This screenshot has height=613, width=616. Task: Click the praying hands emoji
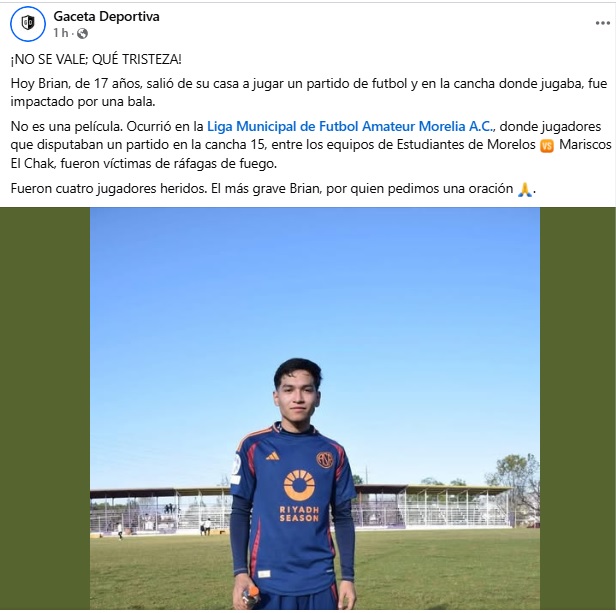pos(525,189)
